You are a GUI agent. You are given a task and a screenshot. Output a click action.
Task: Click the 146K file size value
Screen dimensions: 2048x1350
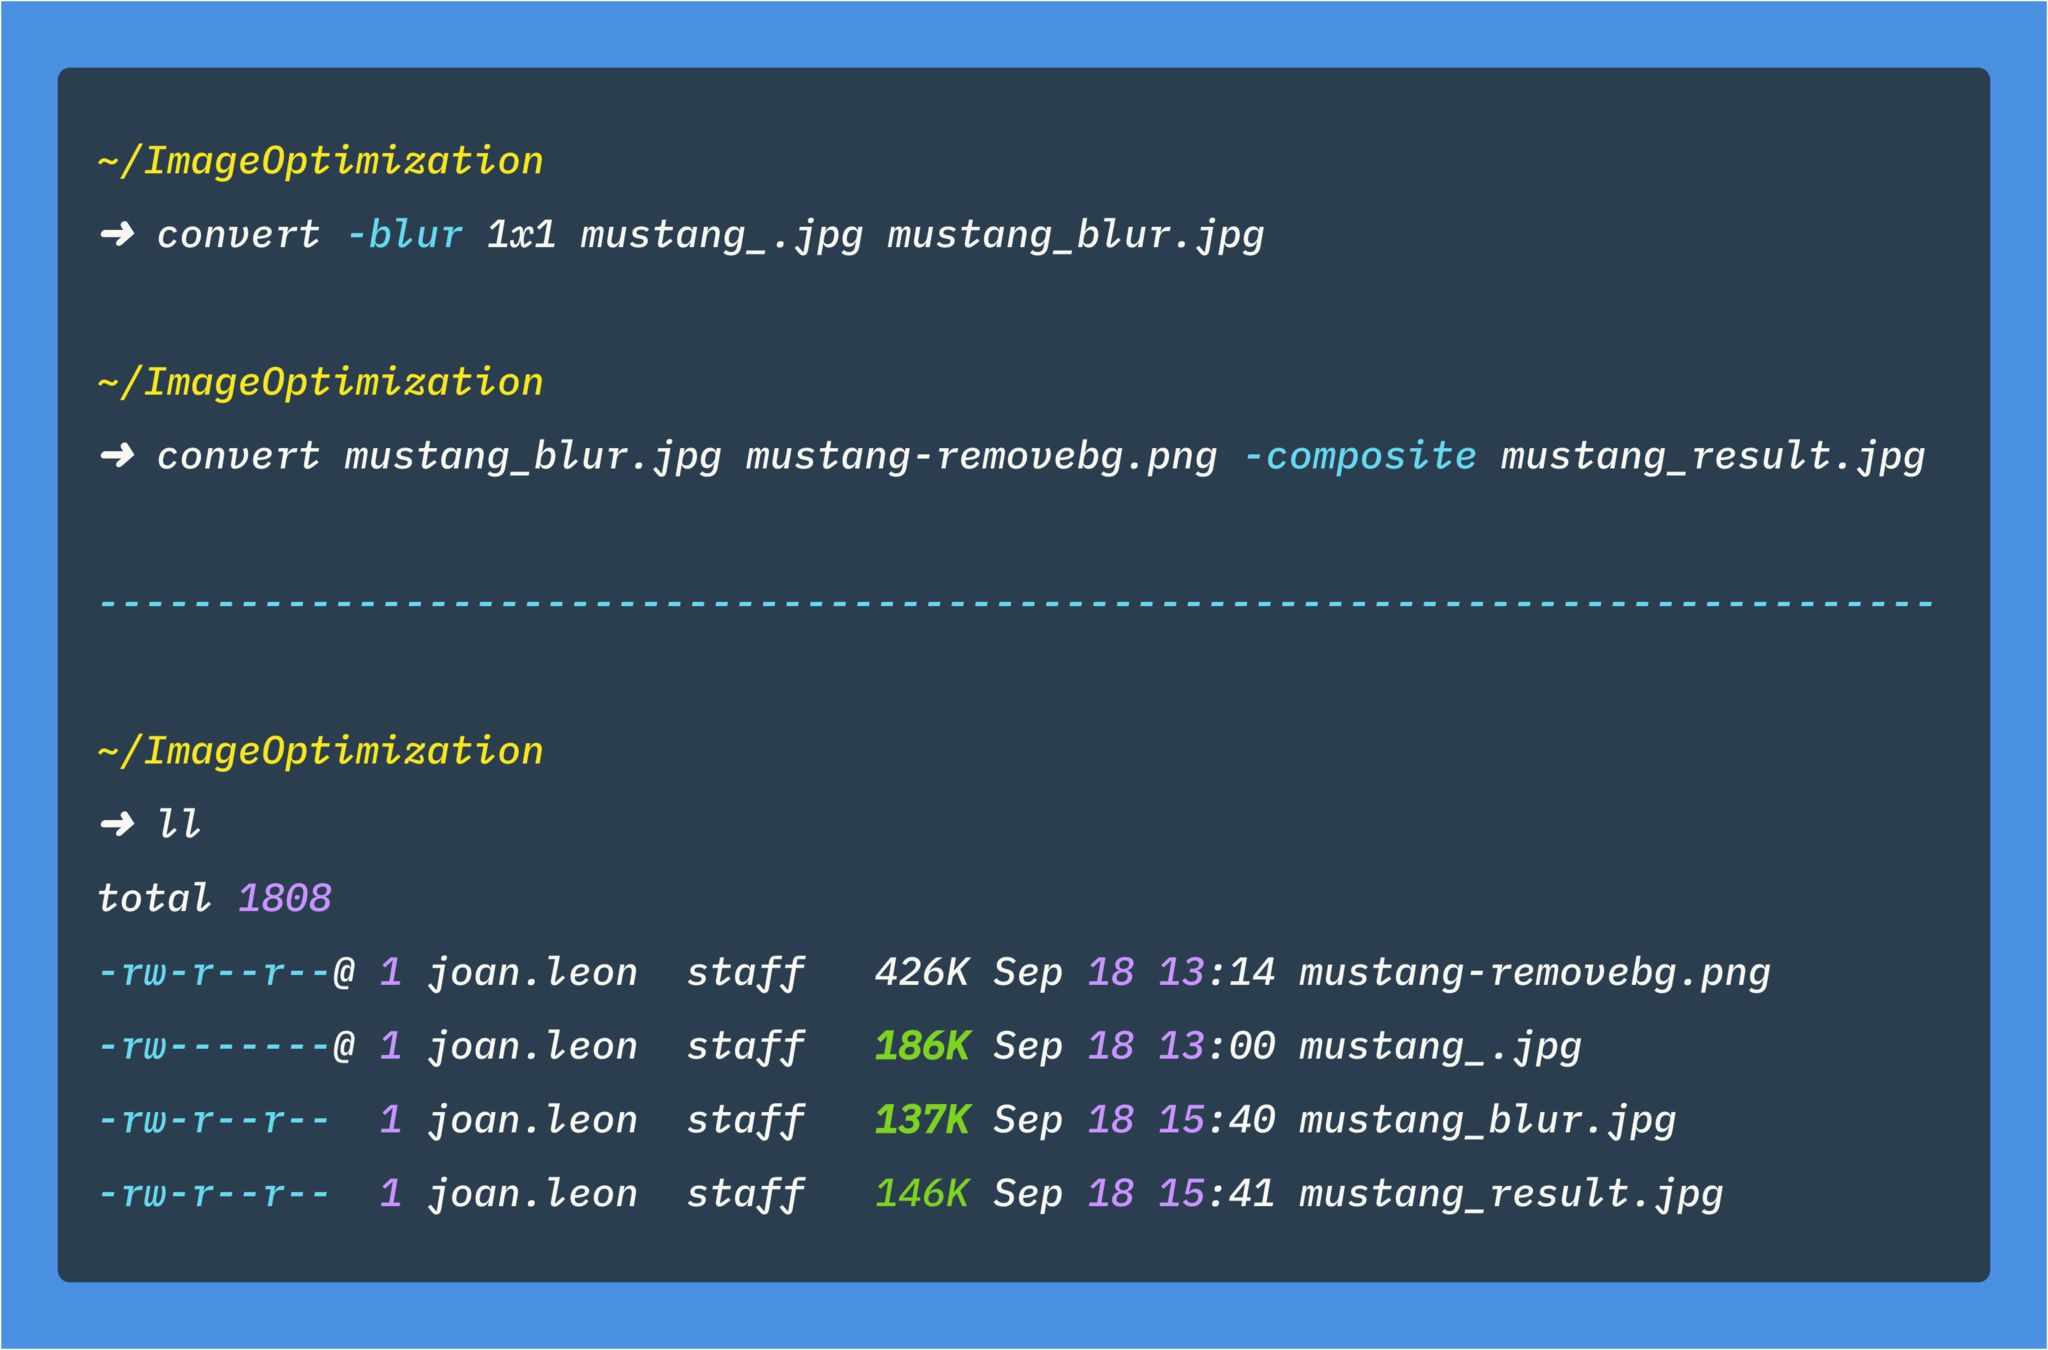(x=921, y=1193)
